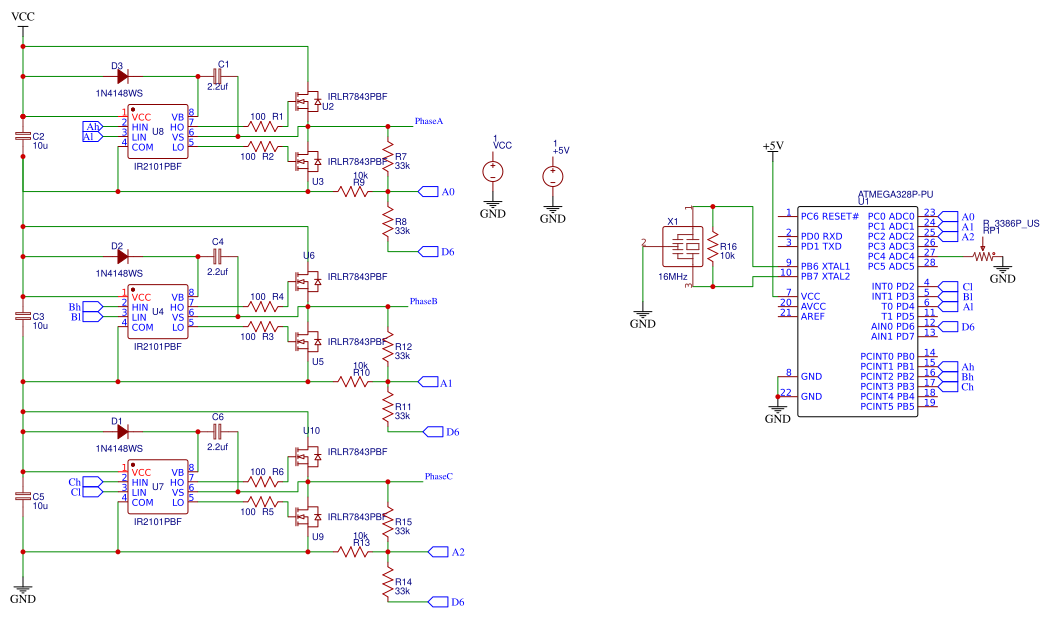Click the AREF pin label
Image resolution: width=1050 pixels, height=618 pixels.
(x=813, y=317)
